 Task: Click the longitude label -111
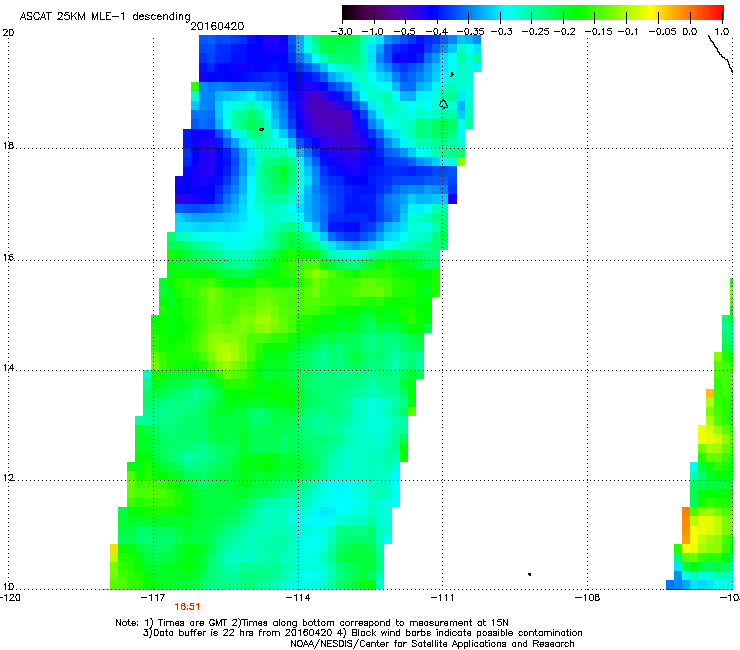(x=442, y=598)
